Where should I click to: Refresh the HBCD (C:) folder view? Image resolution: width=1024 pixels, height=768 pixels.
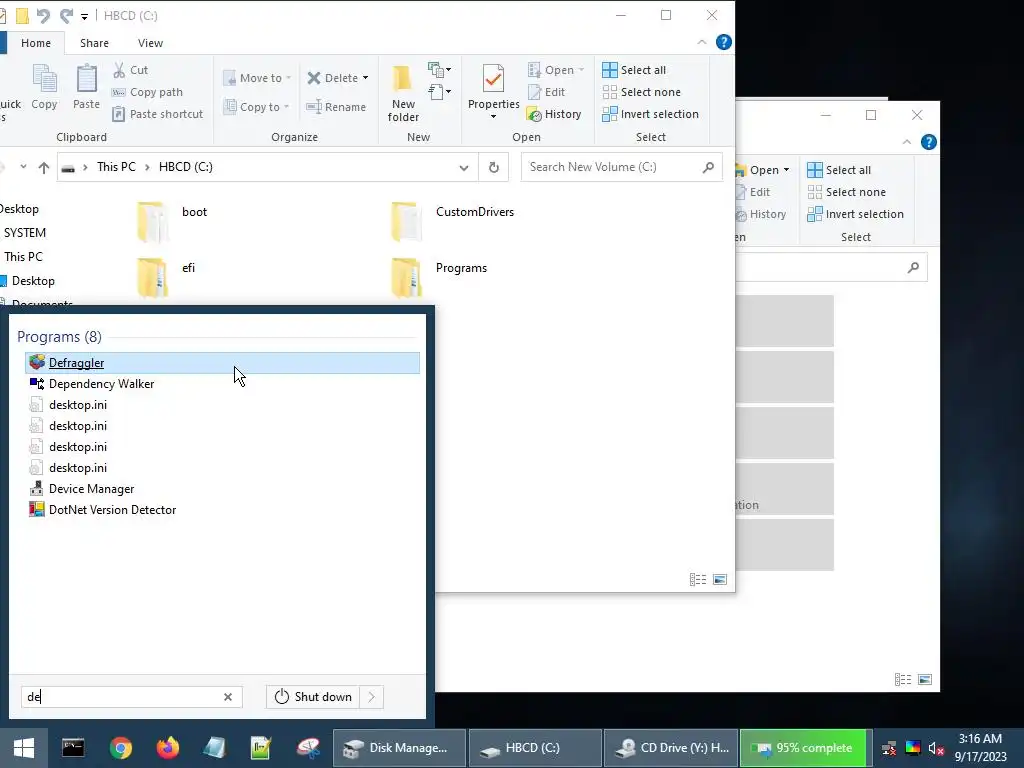tap(494, 167)
